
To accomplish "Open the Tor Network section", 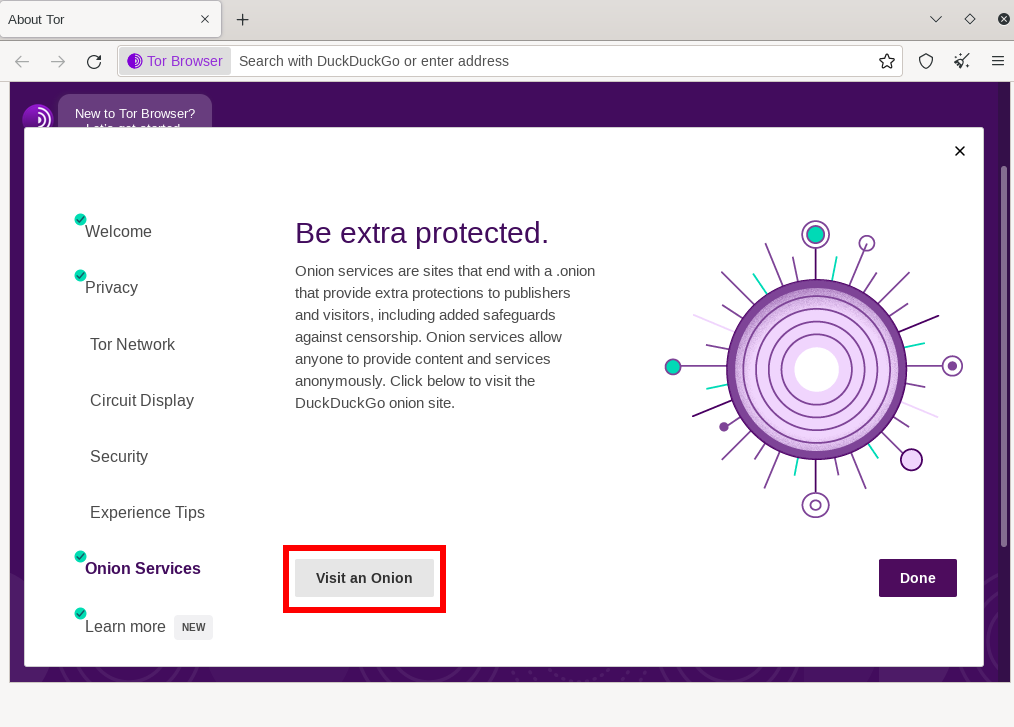I will pyautogui.click(x=132, y=344).
